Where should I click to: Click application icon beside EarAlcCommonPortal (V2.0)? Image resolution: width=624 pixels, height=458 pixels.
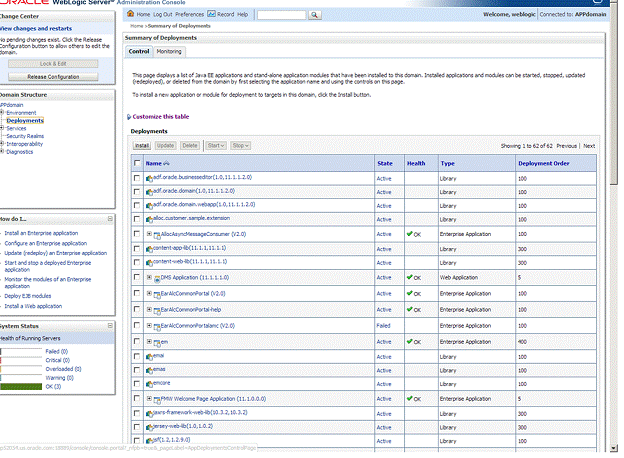(157, 295)
